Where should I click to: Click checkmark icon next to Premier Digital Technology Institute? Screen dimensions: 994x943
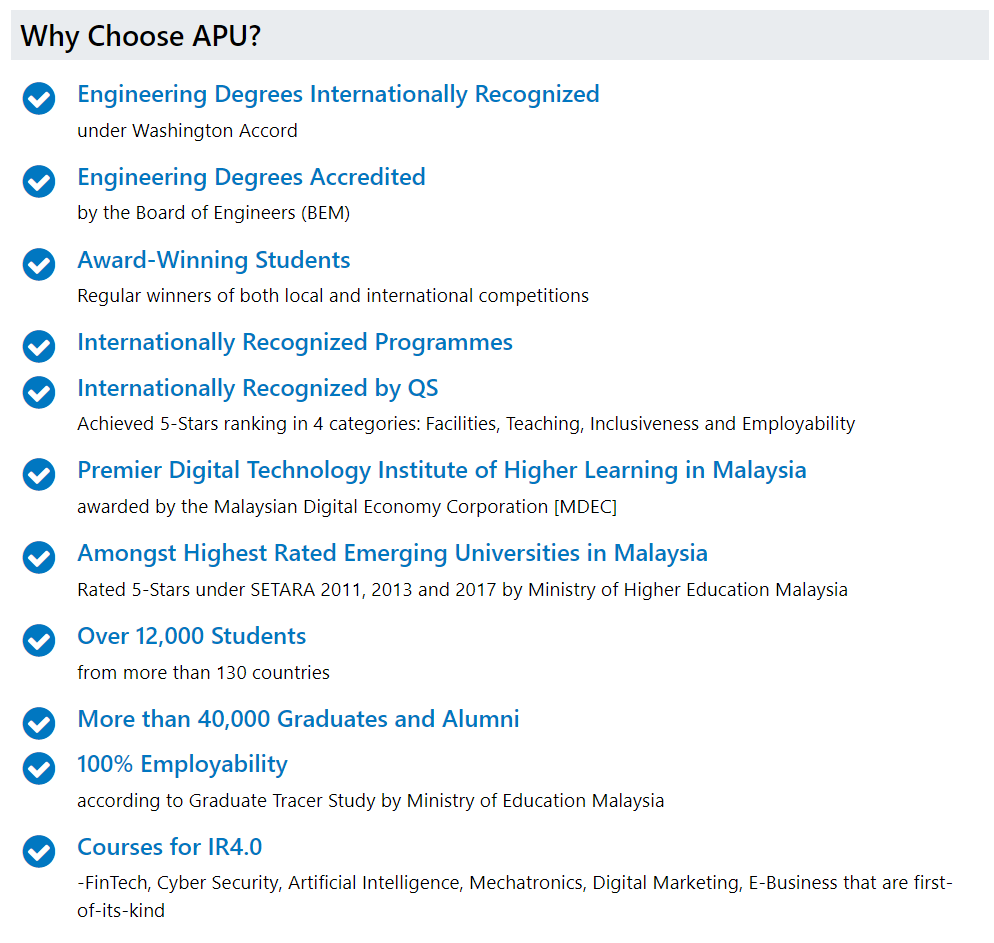(x=39, y=474)
